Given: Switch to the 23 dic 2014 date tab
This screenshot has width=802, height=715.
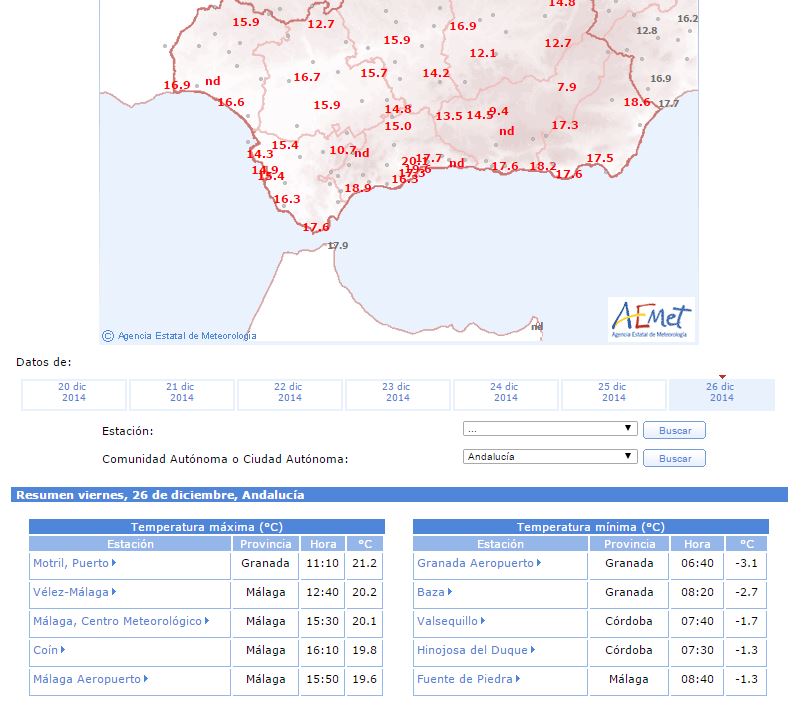Looking at the screenshot, I should pyautogui.click(x=397, y=393).
